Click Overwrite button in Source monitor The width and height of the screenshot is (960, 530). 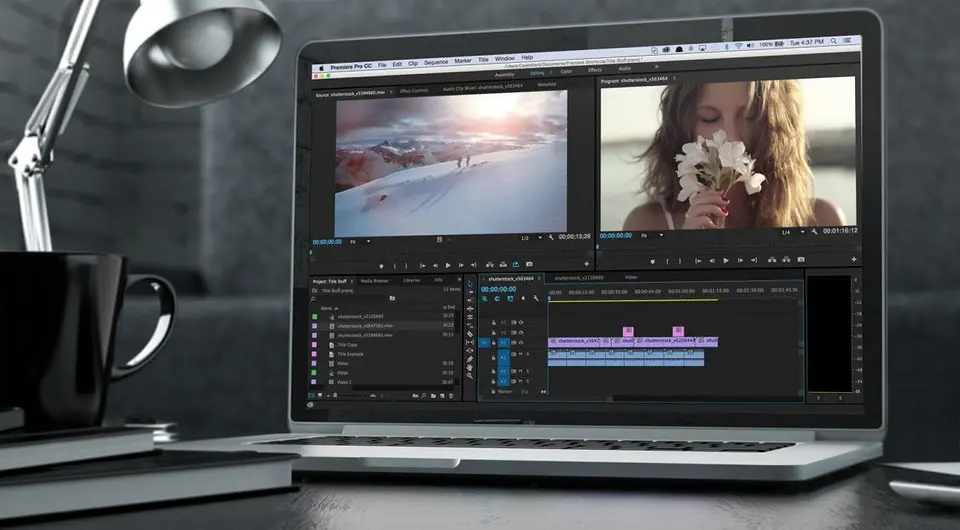(503, 265)
